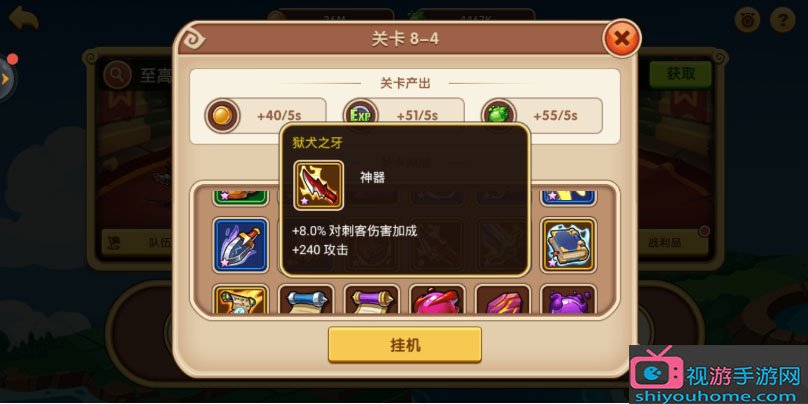Select the red potion item
The height and width of the screenshot is (404, 808).
click(437, 300)
